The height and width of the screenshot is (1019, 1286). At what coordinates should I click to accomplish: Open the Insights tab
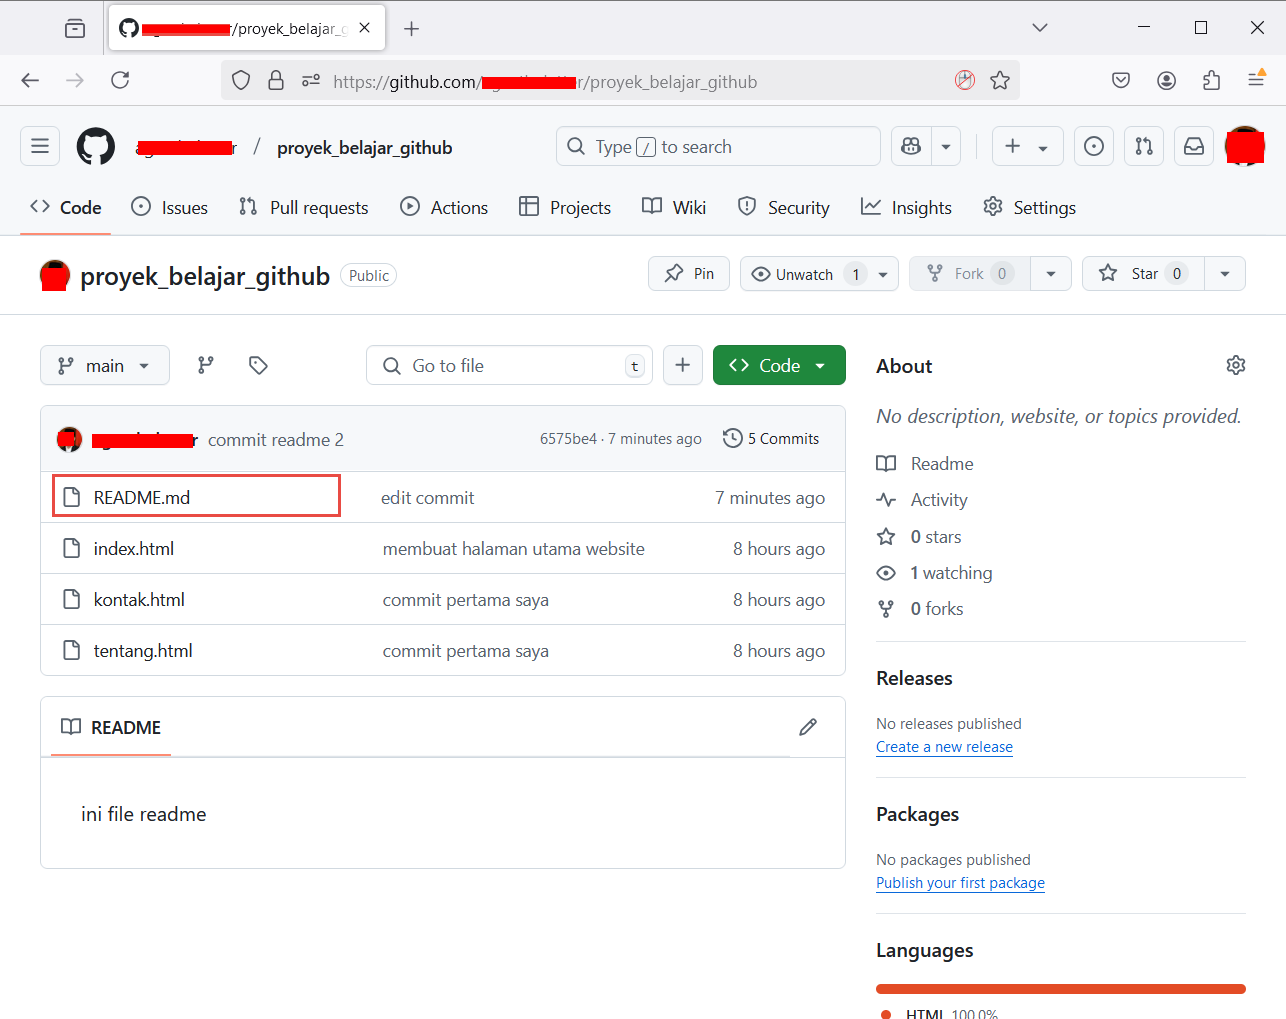907,207
